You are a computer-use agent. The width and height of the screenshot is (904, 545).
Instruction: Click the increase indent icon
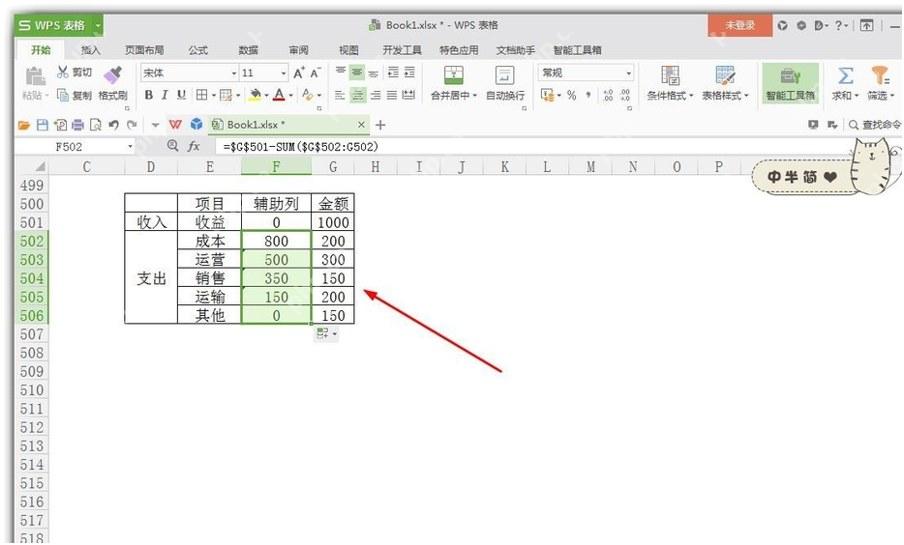pyautogui.click(x=409, y=72)
